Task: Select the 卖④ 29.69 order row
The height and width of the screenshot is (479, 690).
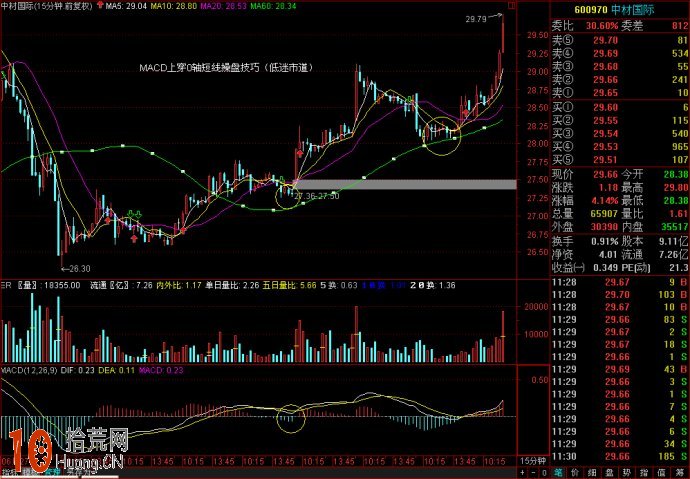Action: [x=620, y=54]
